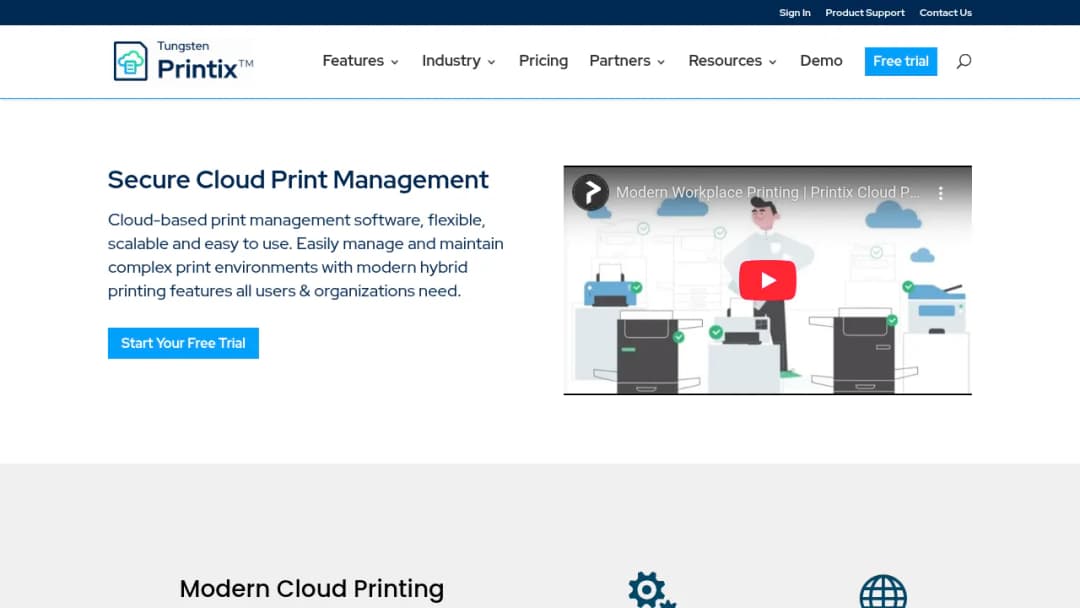Image resolution: width=1080 pixels, height=608 pixels.
Task: Click the Tungsten Printix logo
Action: pos(183,61)
